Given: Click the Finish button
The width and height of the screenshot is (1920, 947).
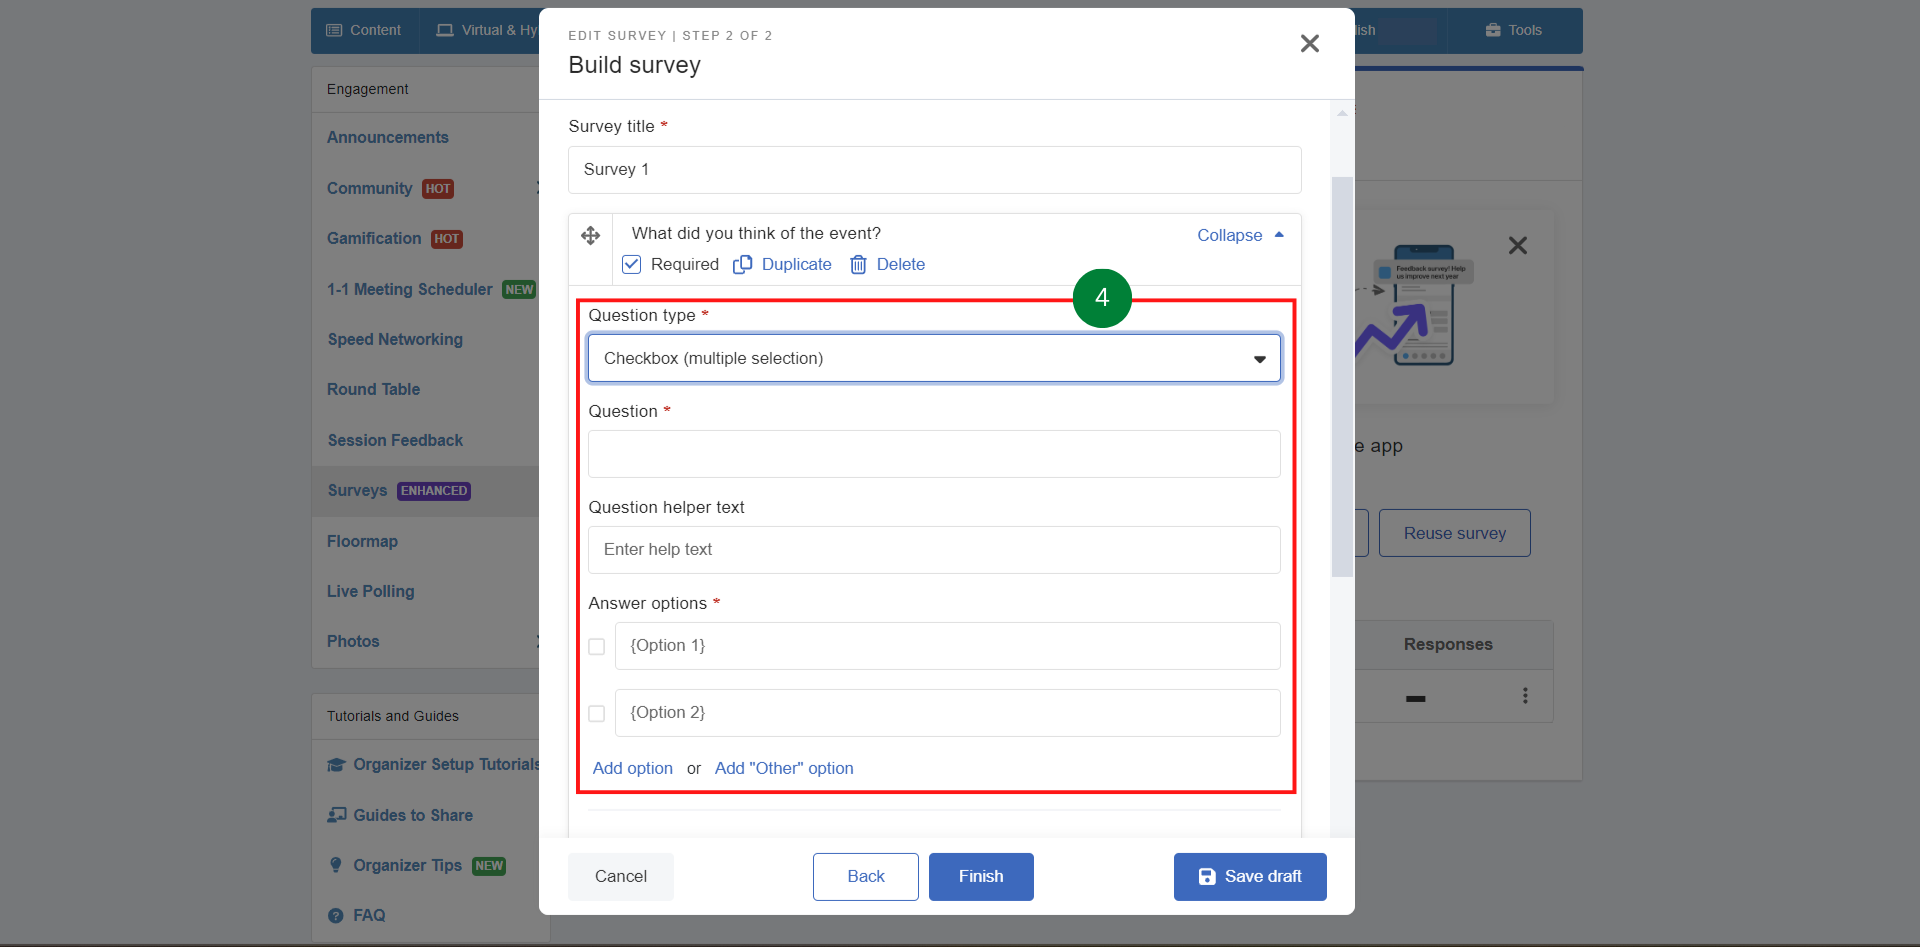Looking at the screenshot, I should 980,877.
